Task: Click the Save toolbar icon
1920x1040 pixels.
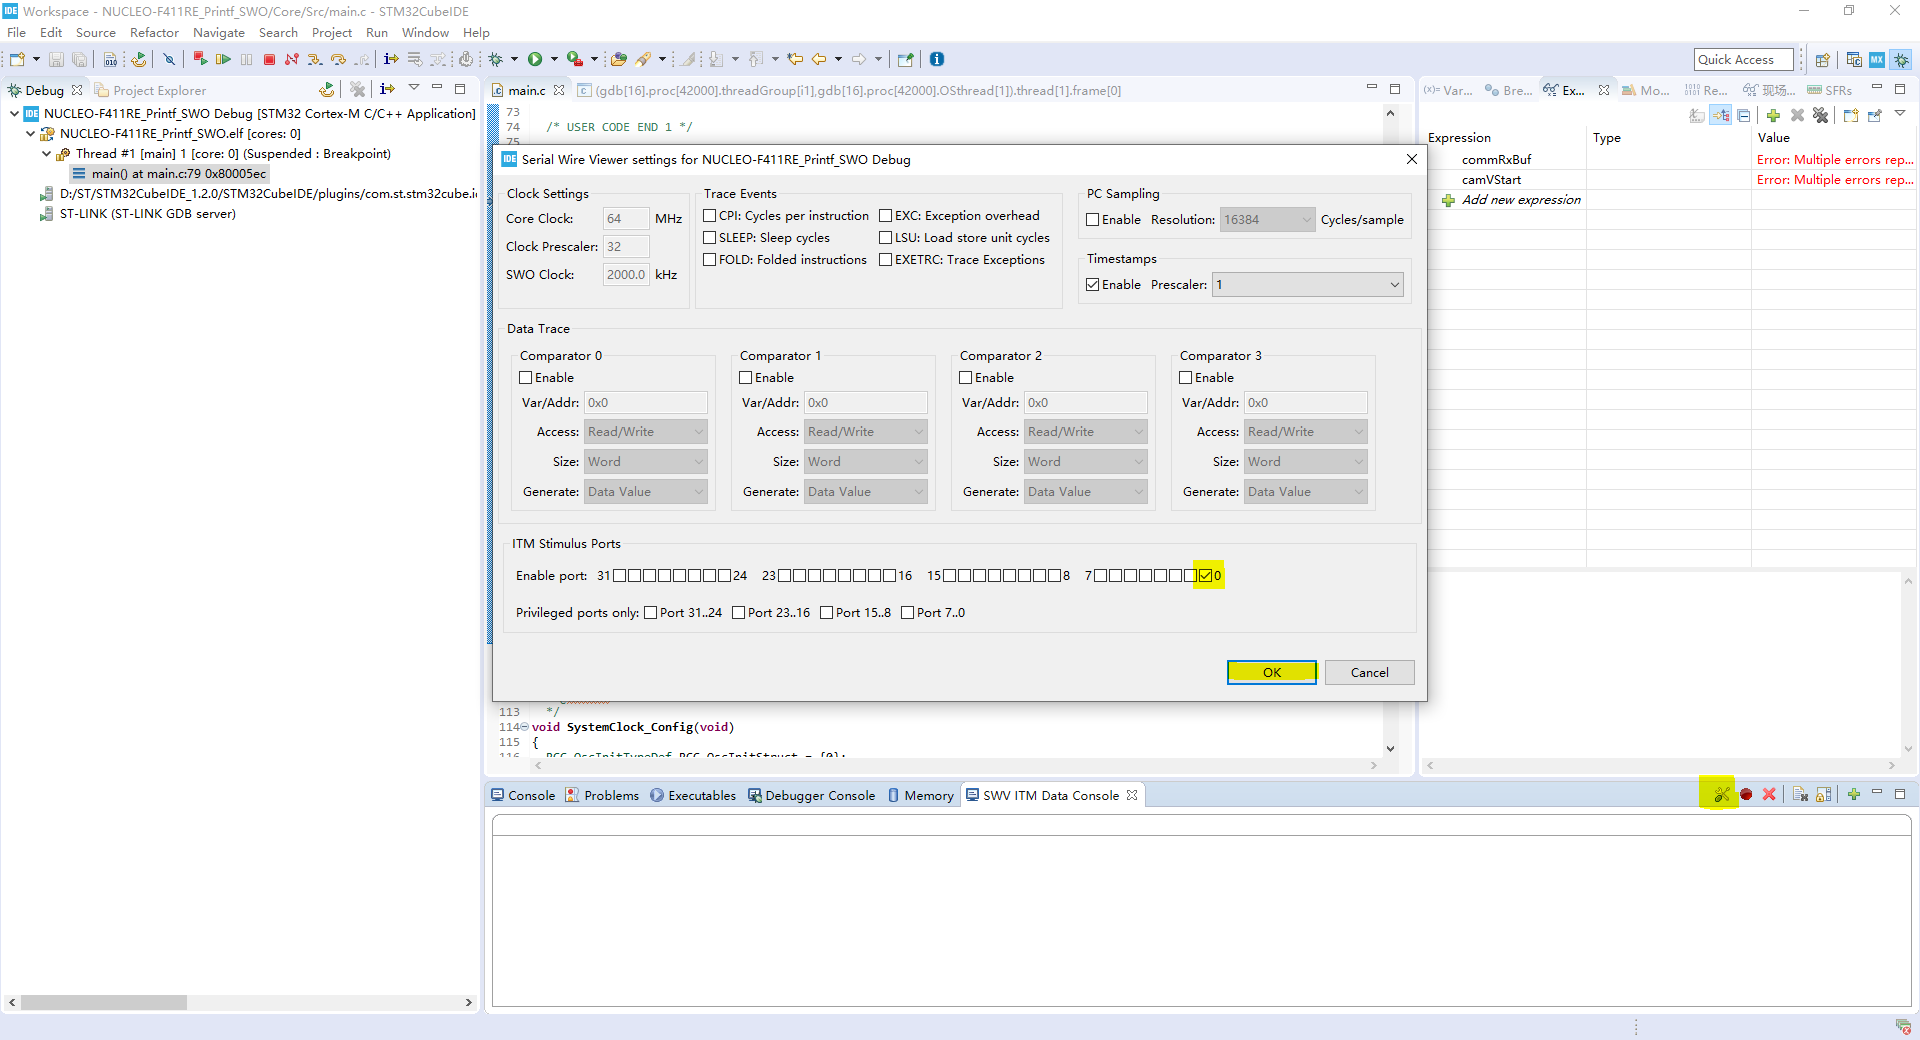Action: (x=56, y=60)
